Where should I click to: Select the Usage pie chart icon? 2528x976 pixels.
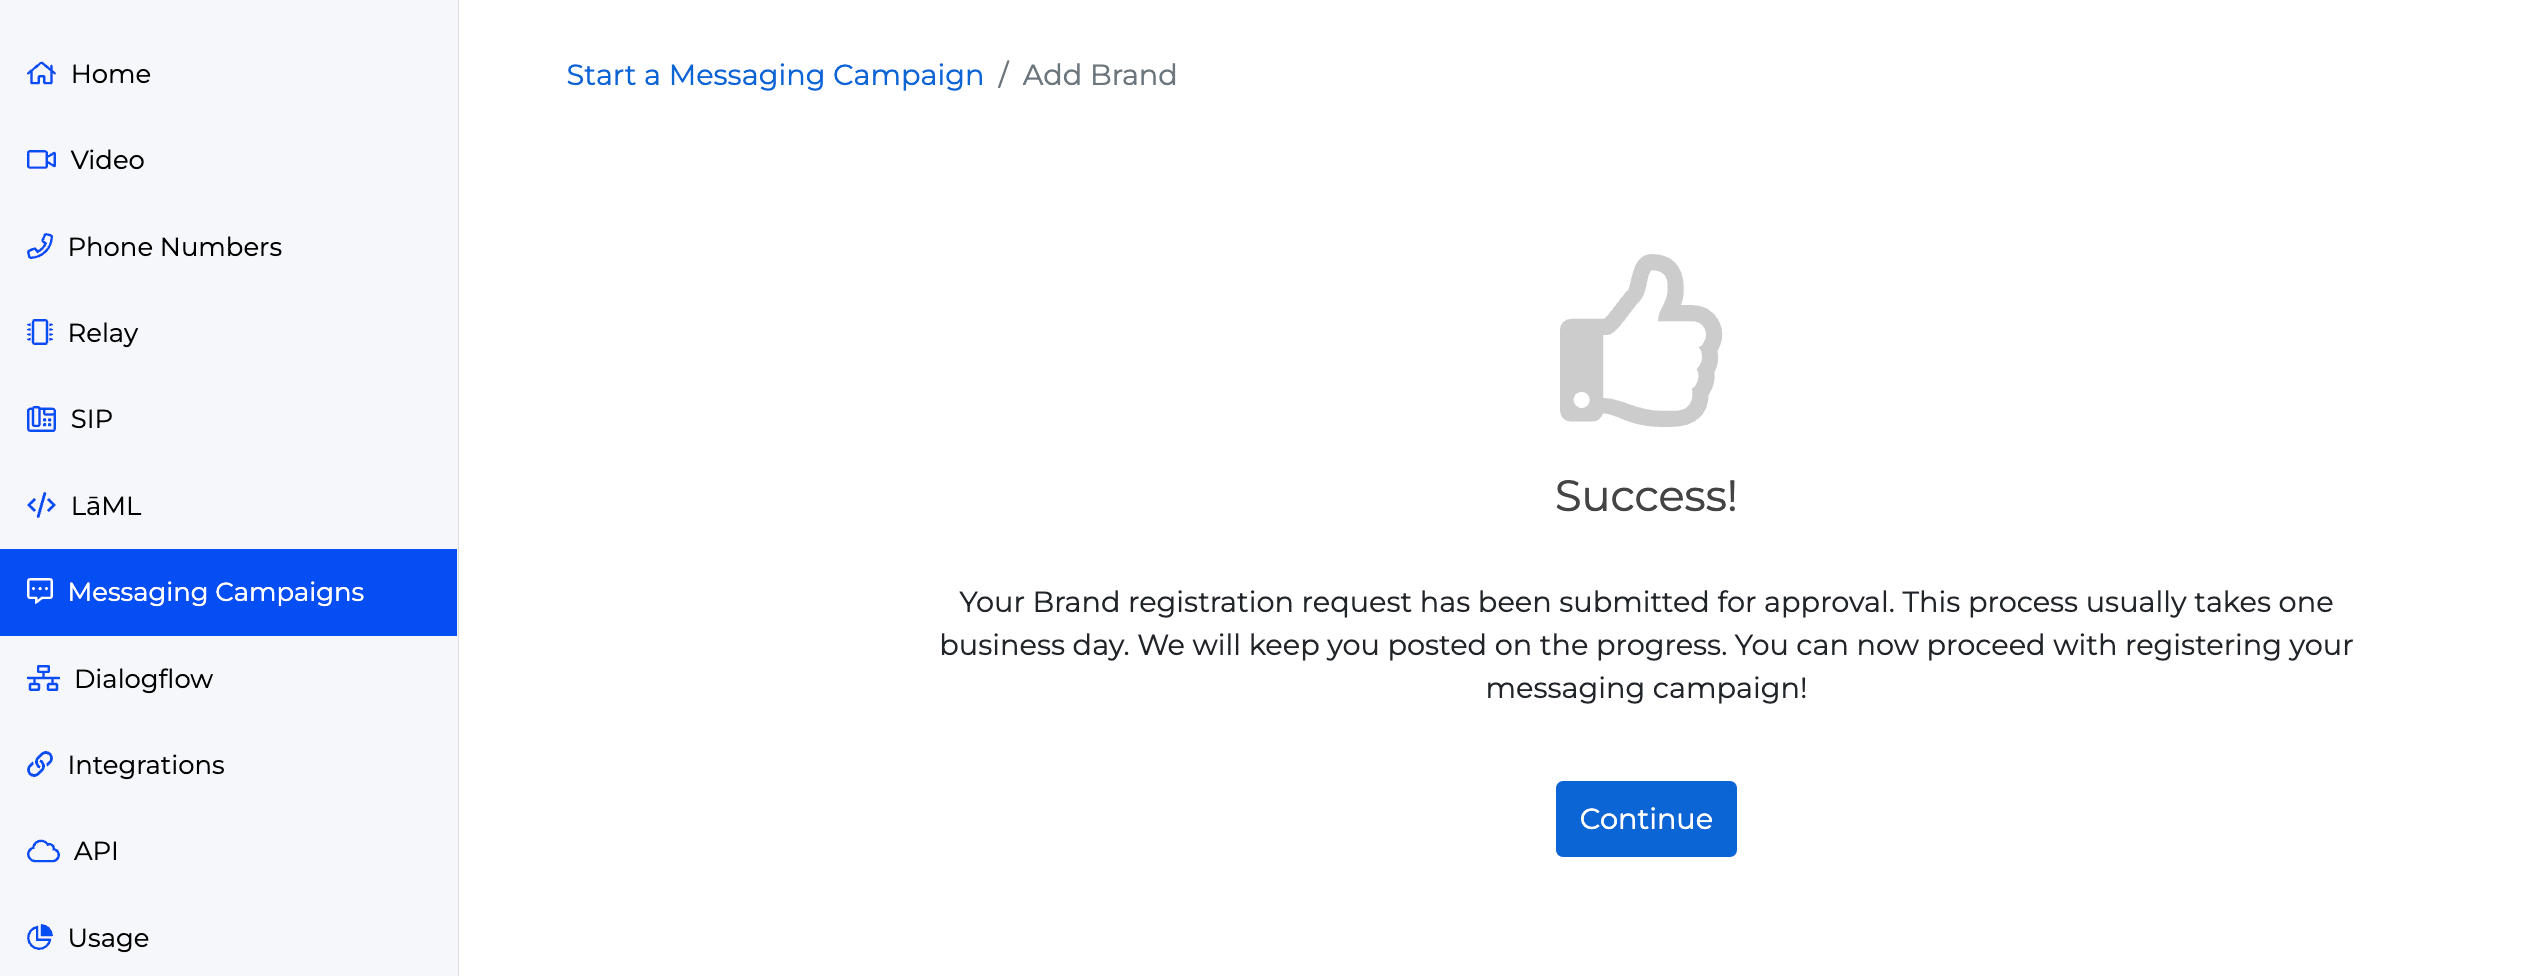point(41,937)
